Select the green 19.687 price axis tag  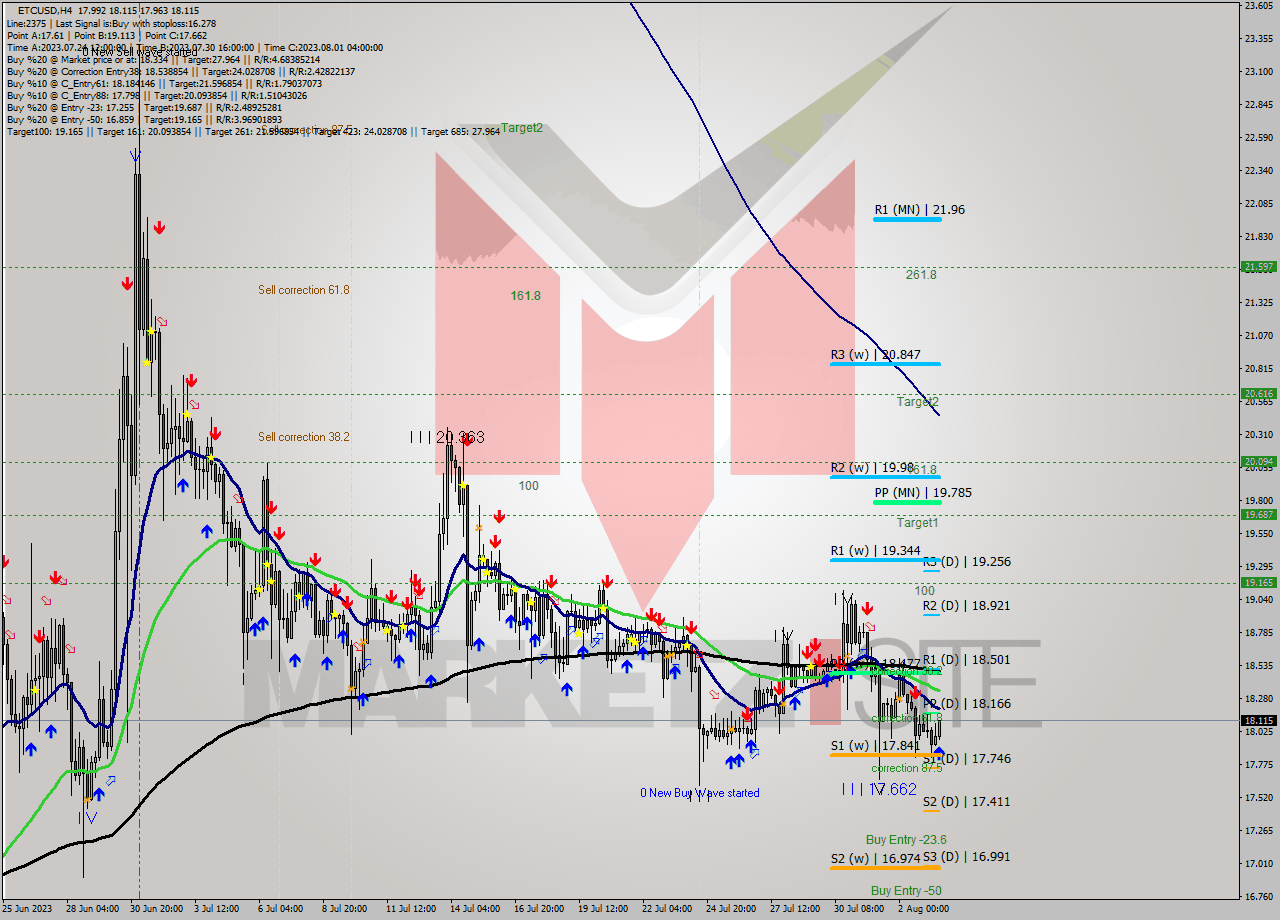point(1258,514)
